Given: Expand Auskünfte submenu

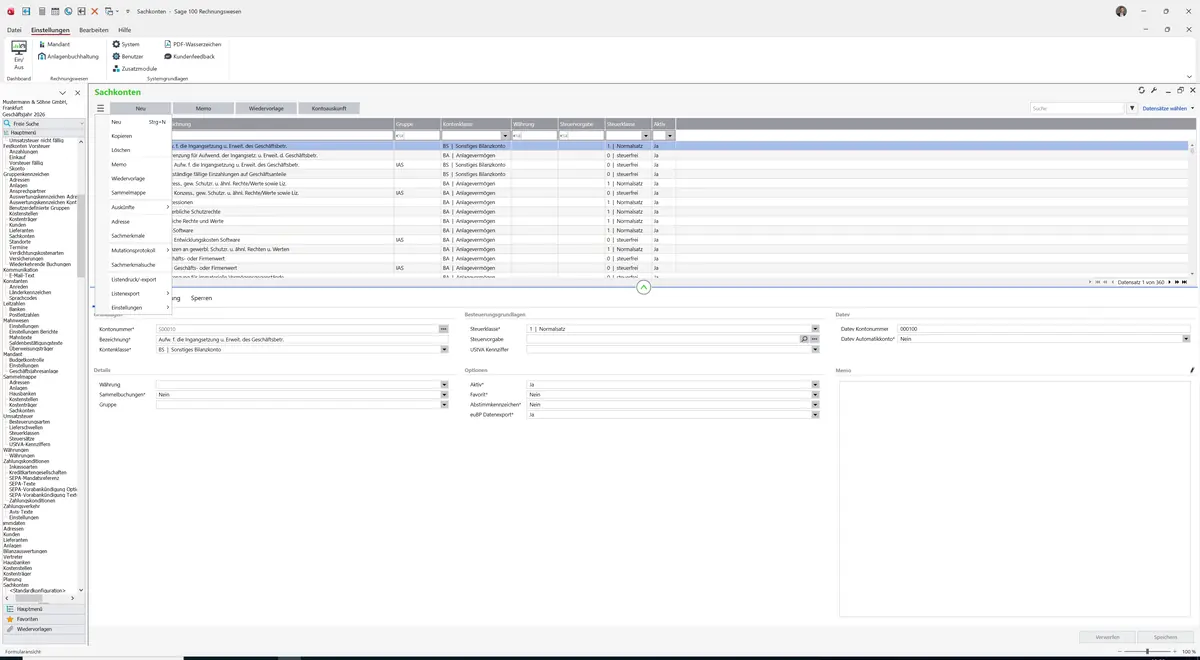Looking at the screenshot, I should click(138, 207).
